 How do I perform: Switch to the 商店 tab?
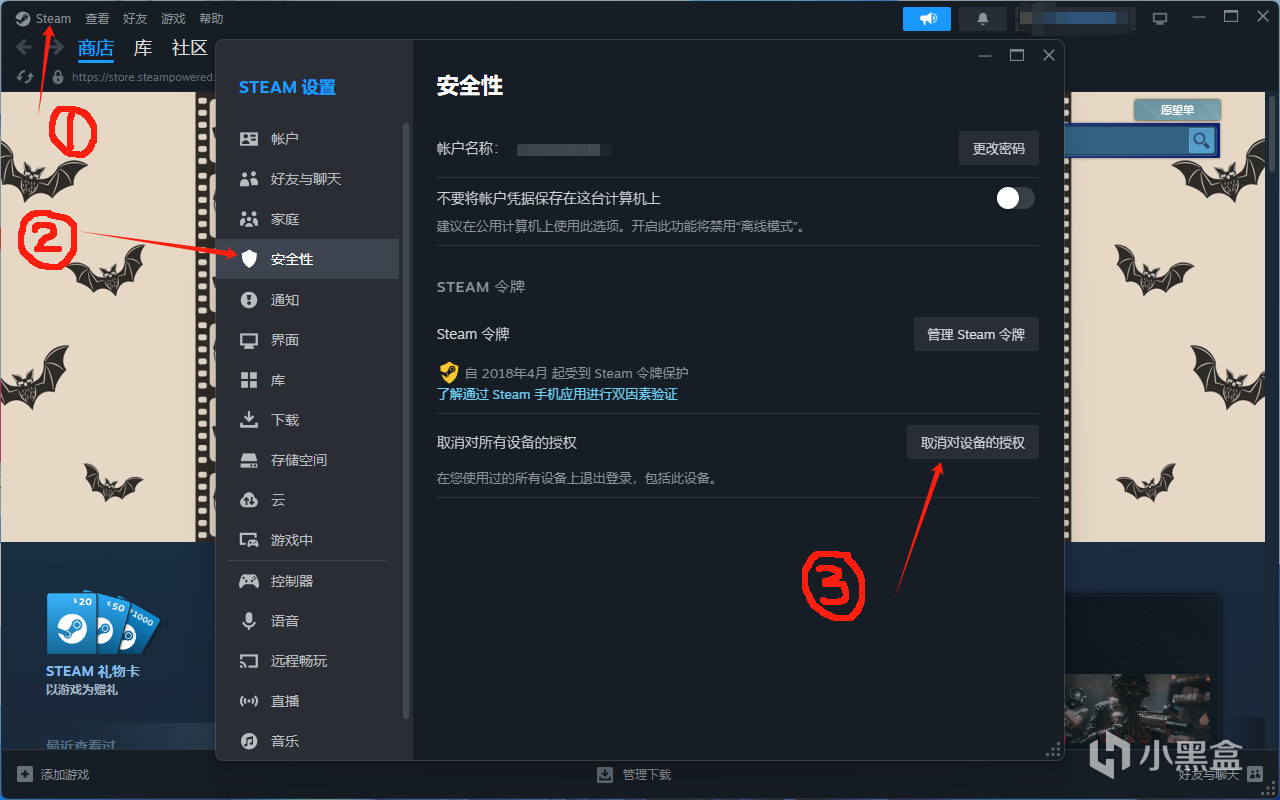click(x=96, y=48)
